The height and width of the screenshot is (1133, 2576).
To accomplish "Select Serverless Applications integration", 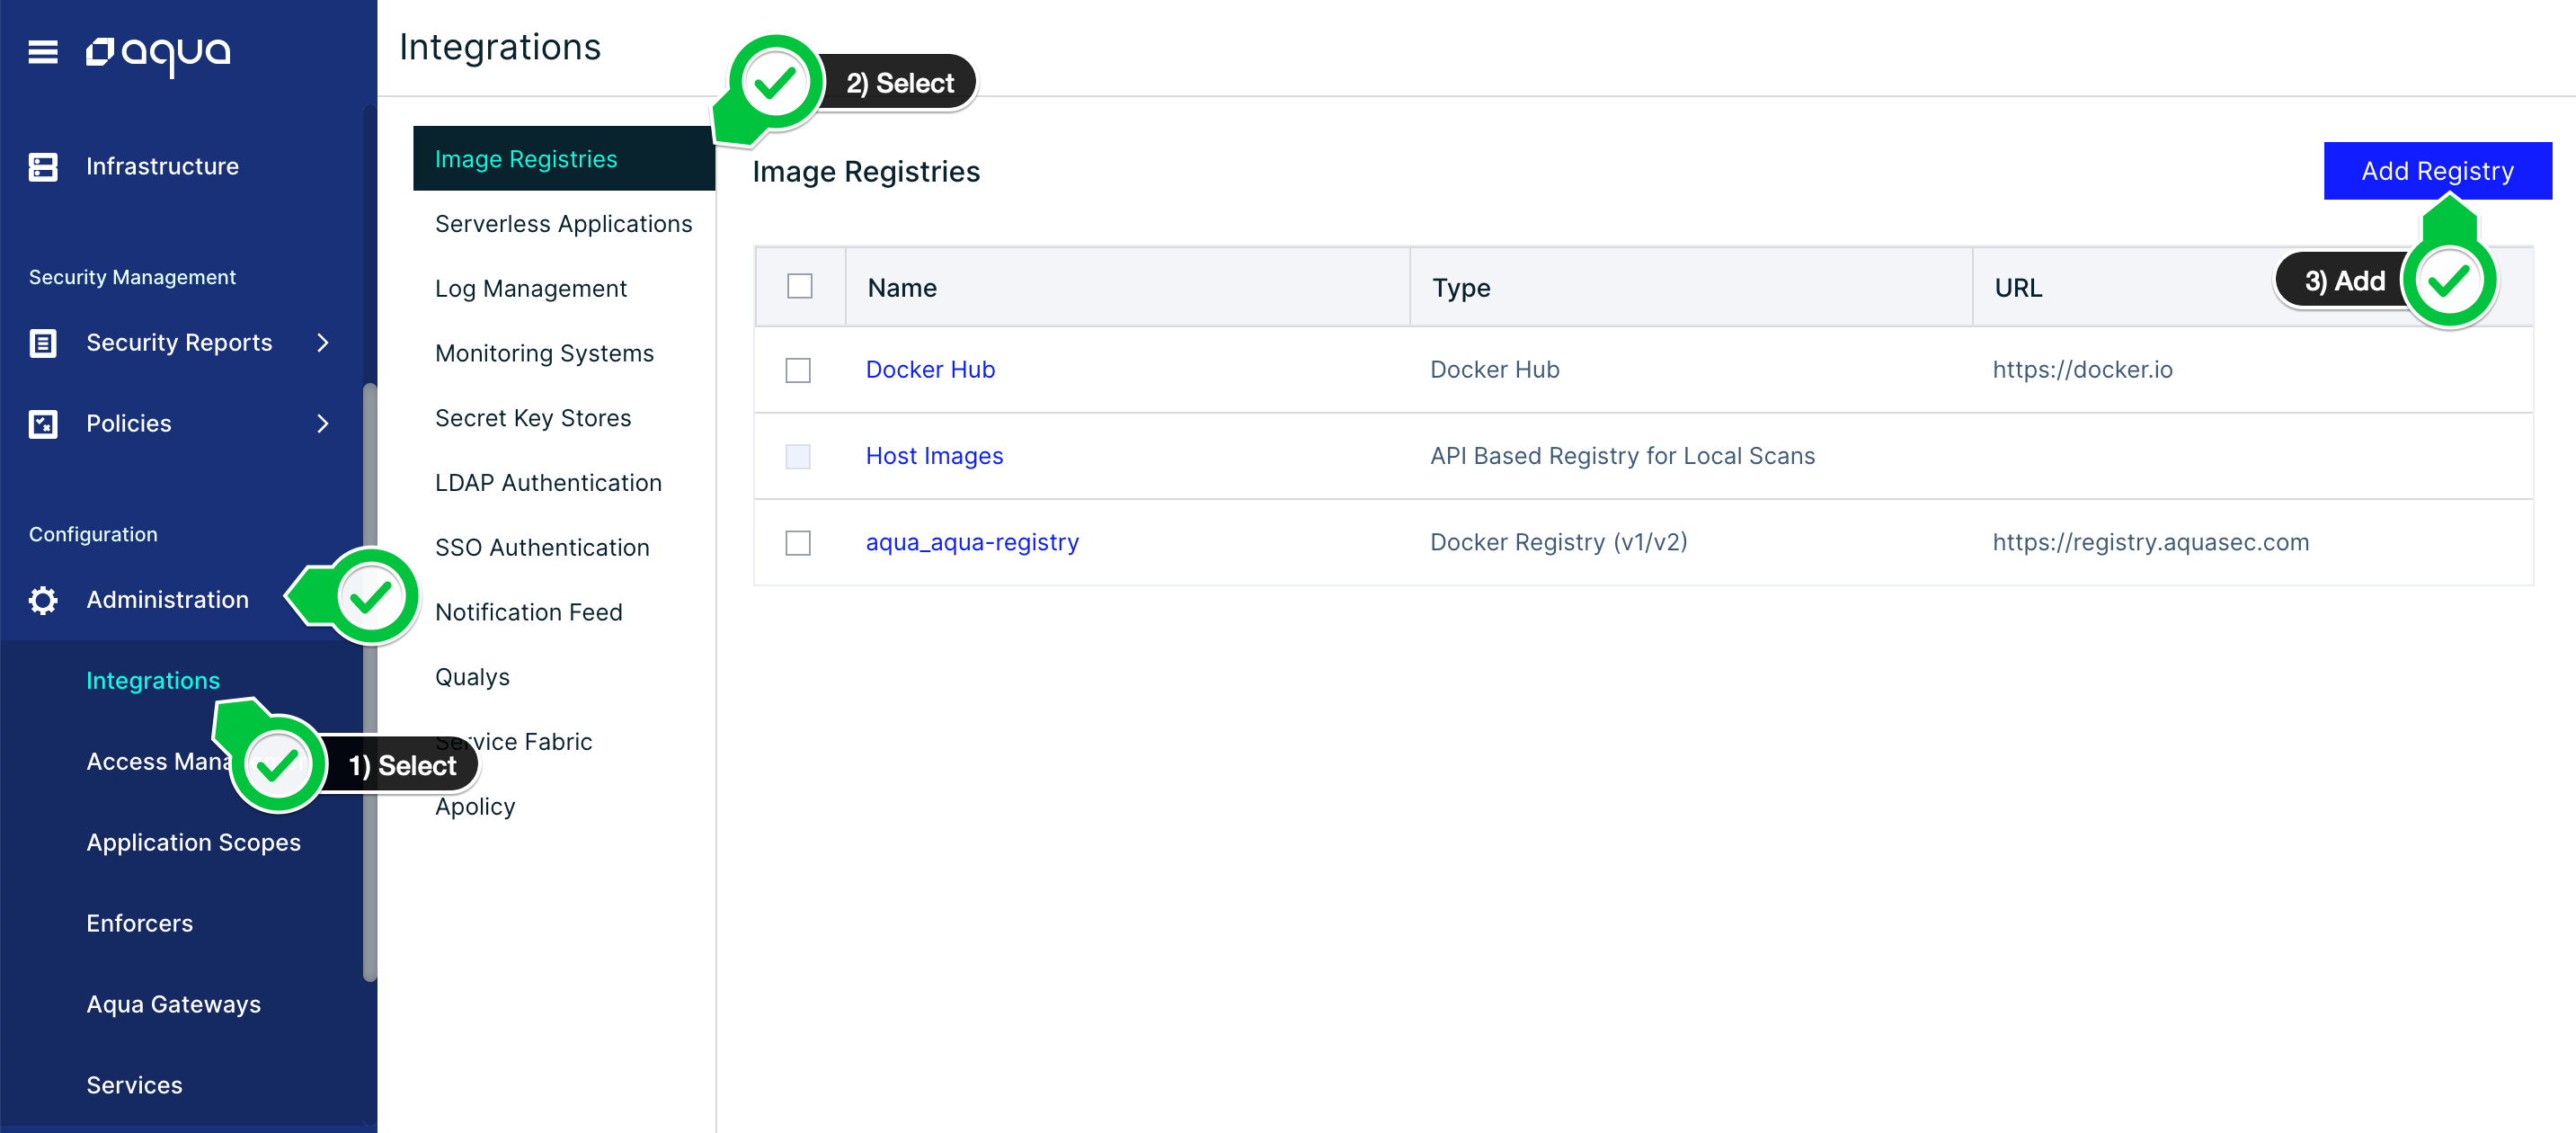I will coord(563,224).
